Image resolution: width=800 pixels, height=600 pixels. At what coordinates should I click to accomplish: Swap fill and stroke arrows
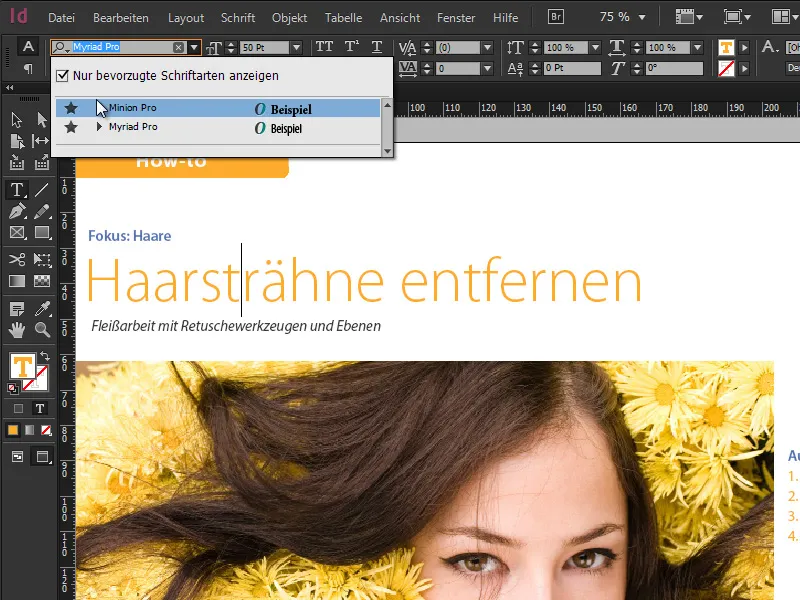tap(44, 356)
